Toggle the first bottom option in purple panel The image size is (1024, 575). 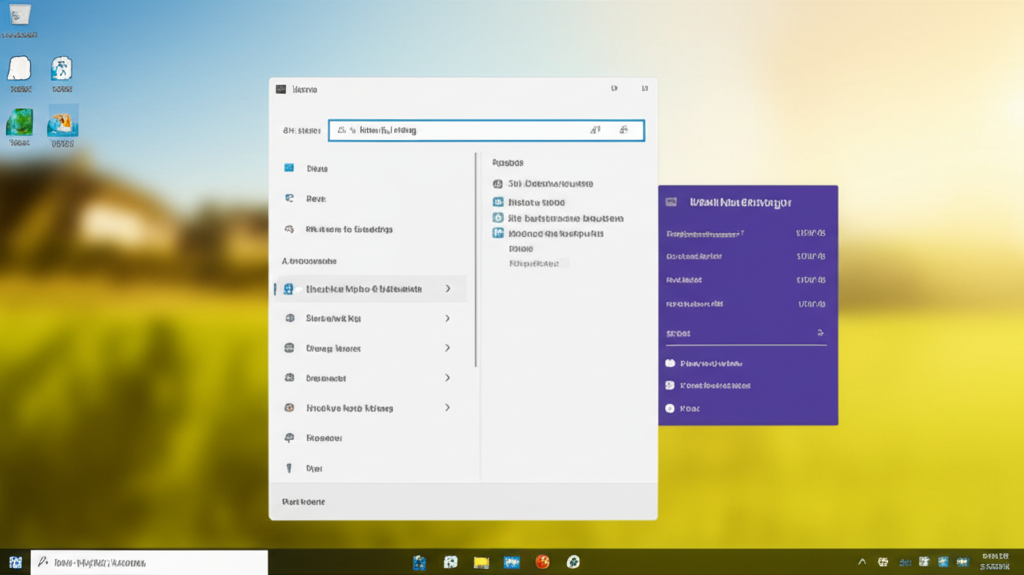(x=670, y=364)
